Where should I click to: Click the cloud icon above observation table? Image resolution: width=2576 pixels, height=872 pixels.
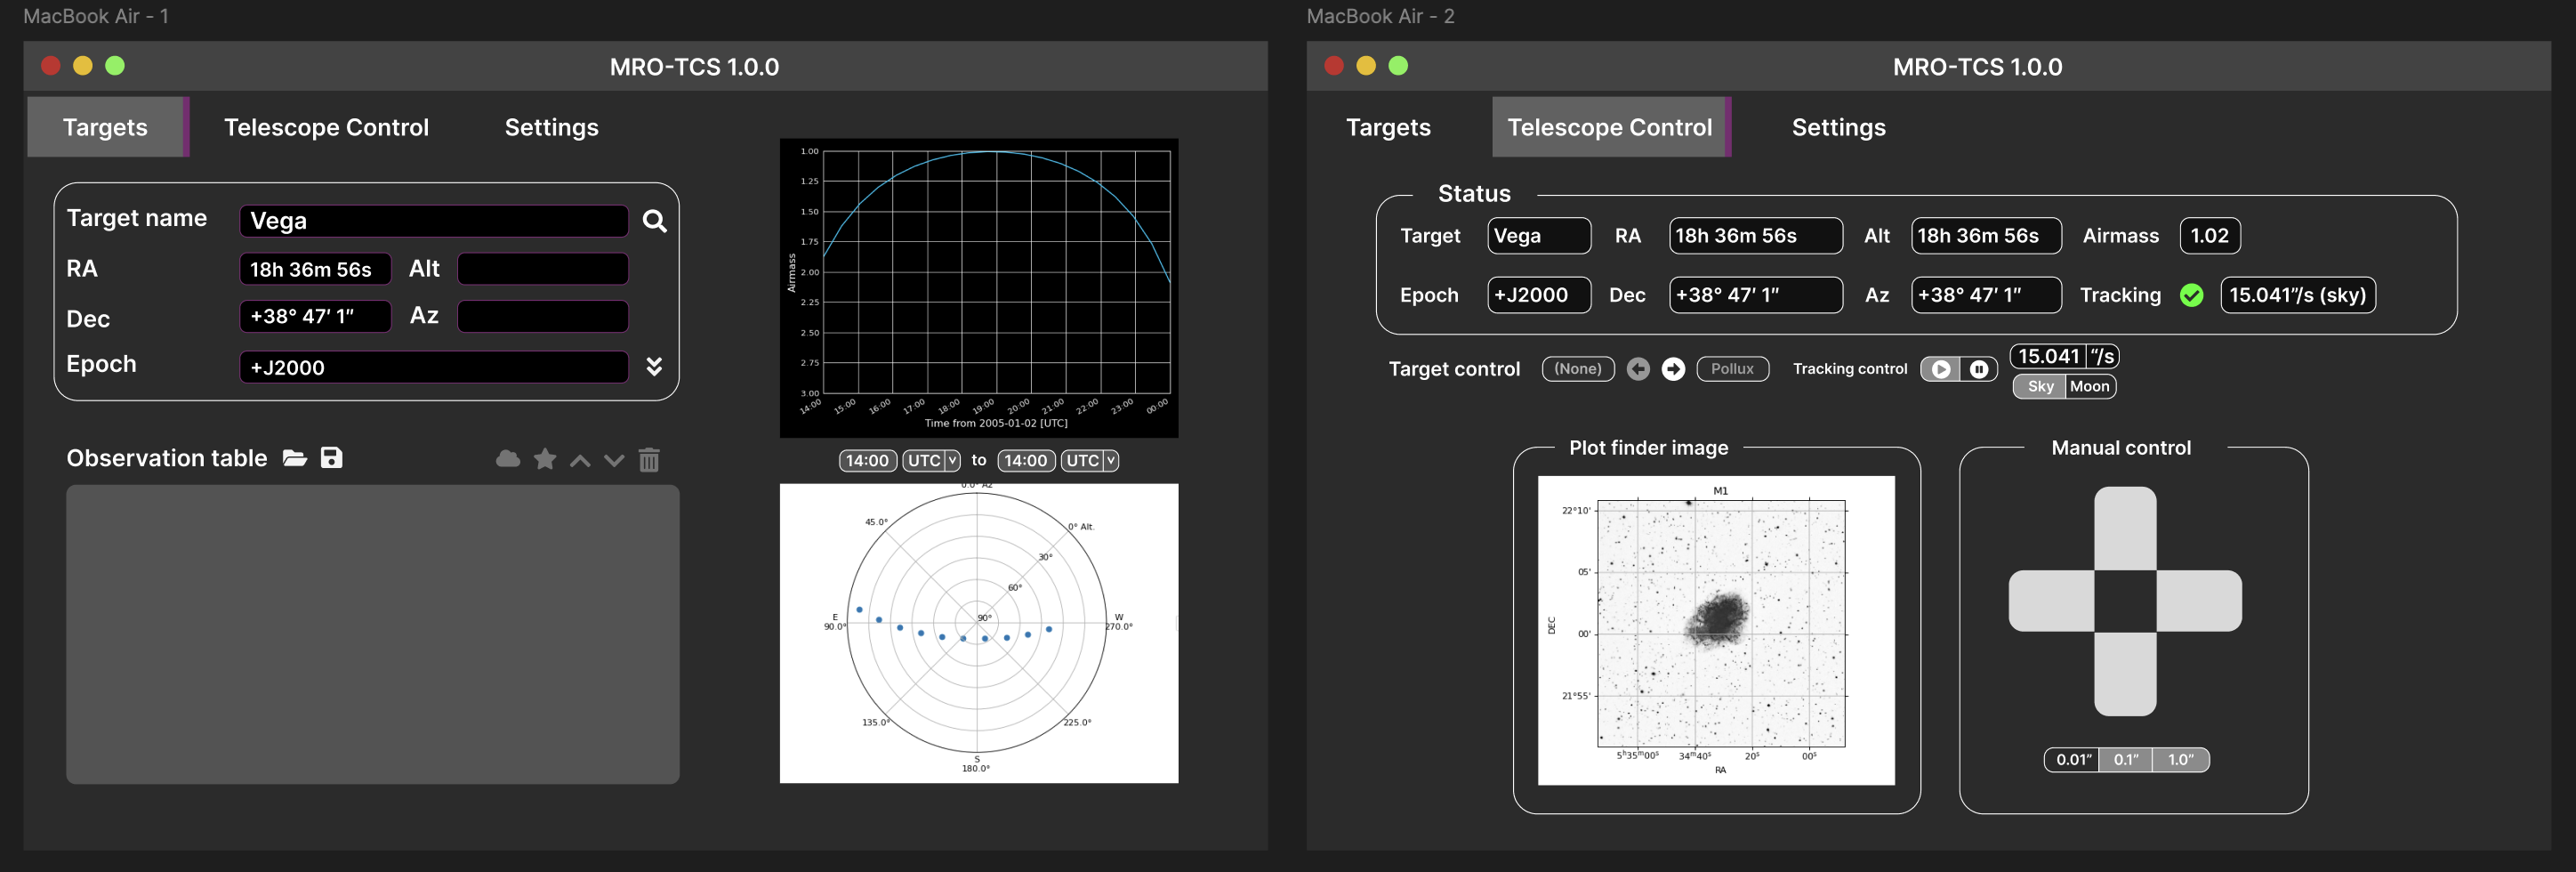click(508, 459)
